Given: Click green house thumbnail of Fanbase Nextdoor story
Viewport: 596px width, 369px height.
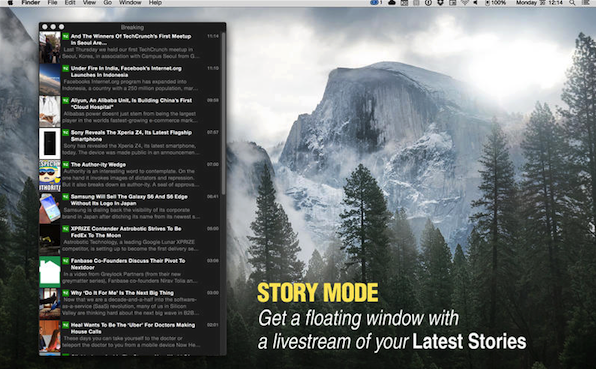Looking at the screenshot, I should [x=50, y=272].
